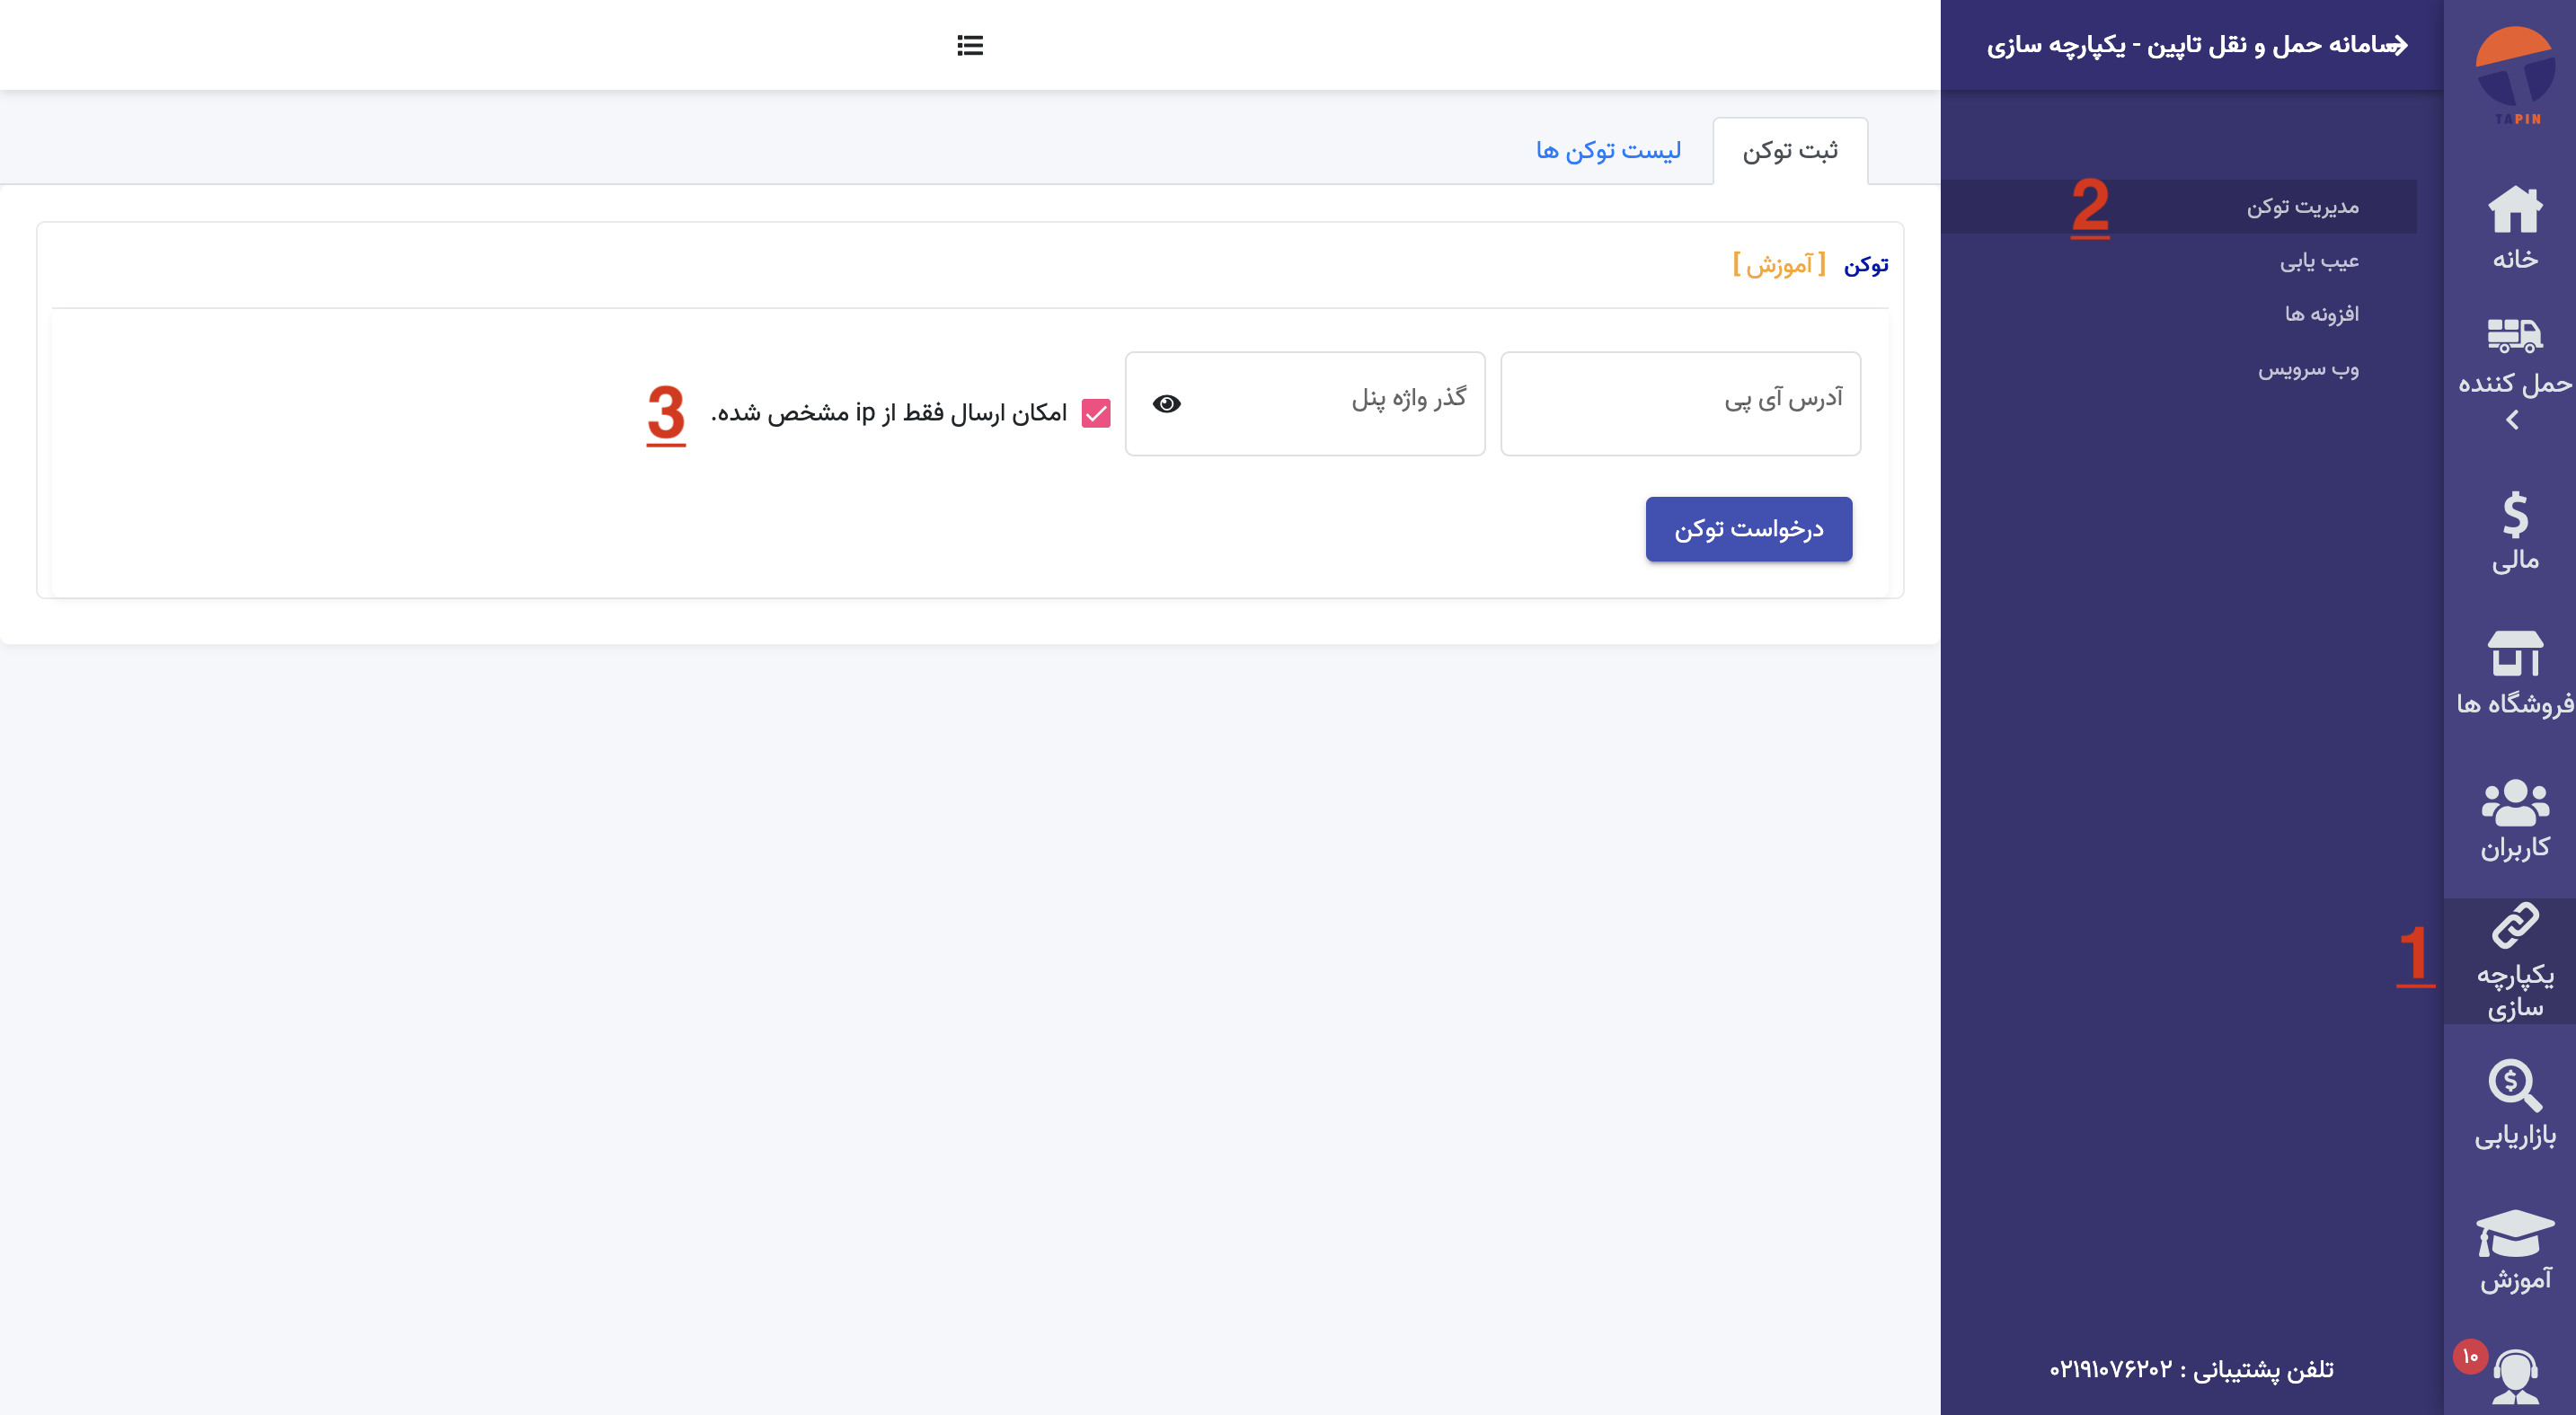Toggle the send-only-from-specified-ip checkbox

point(1096,413)
